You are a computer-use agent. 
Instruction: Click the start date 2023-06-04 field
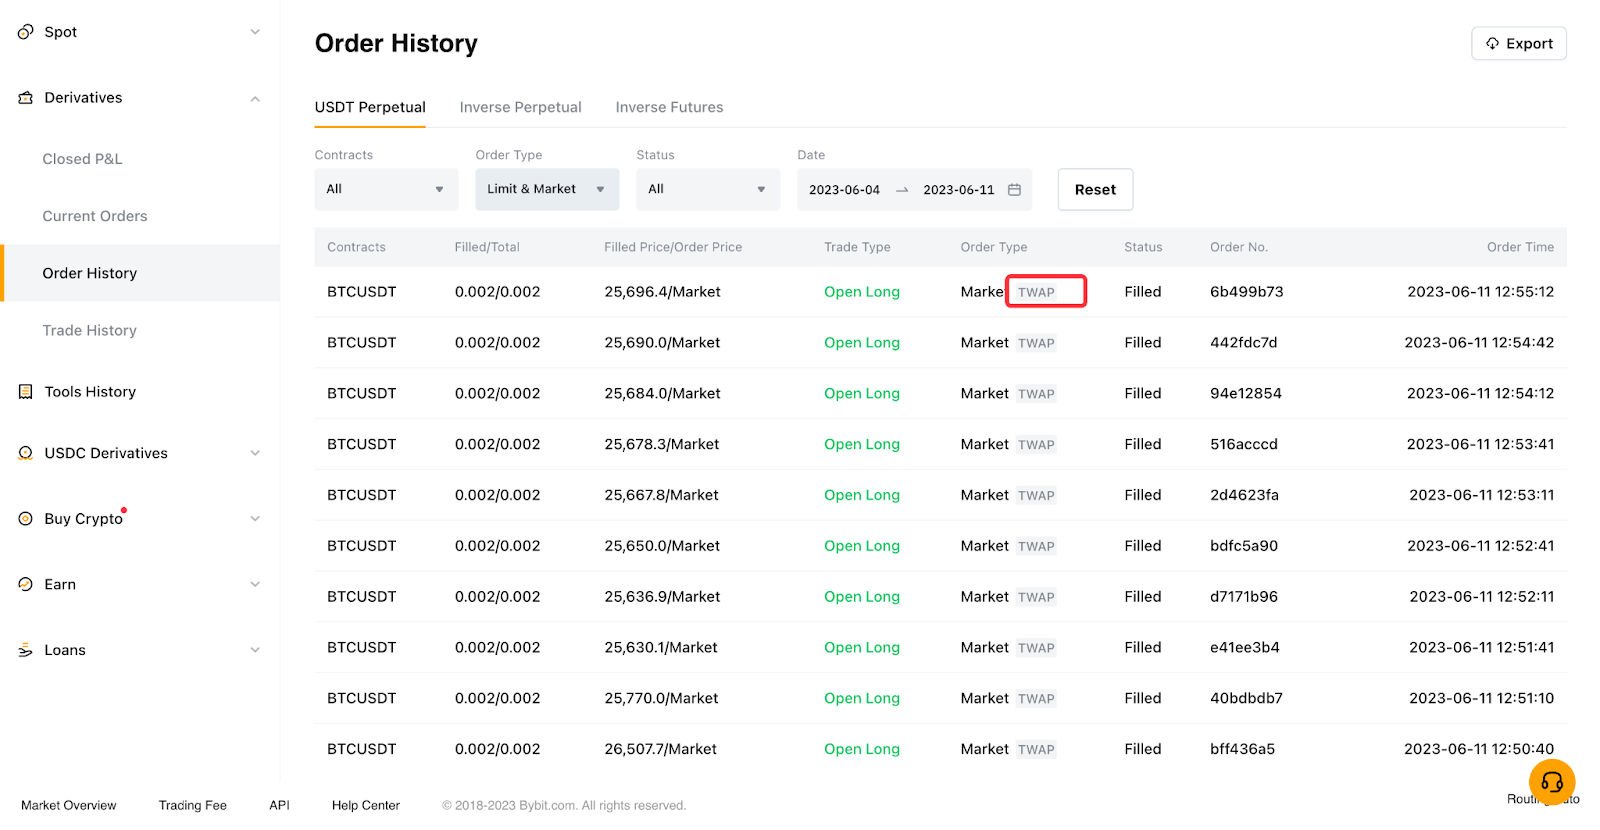(844, 190)
